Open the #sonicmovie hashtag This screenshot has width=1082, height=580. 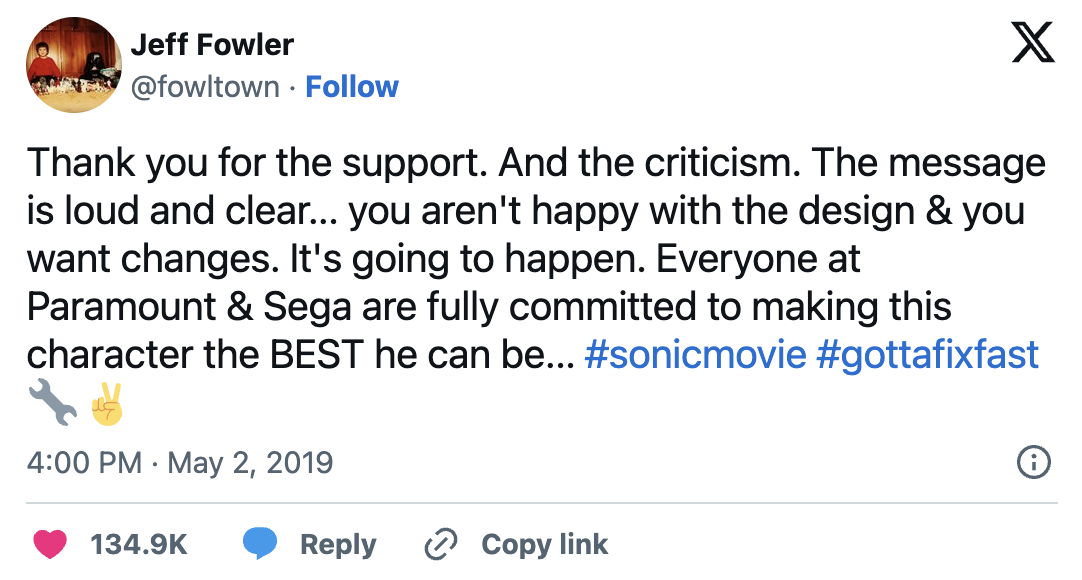click(695, 355)
